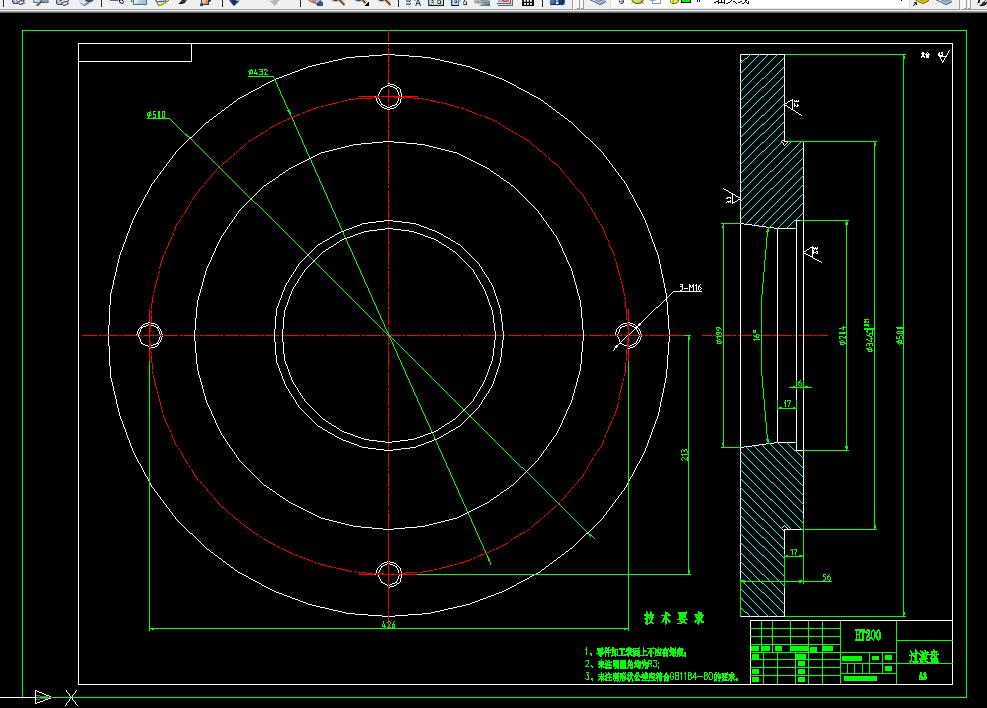This screenshot has width=987, height=708.
Task: Pick the ø199 dimension in section view
Action: point(719,335)
